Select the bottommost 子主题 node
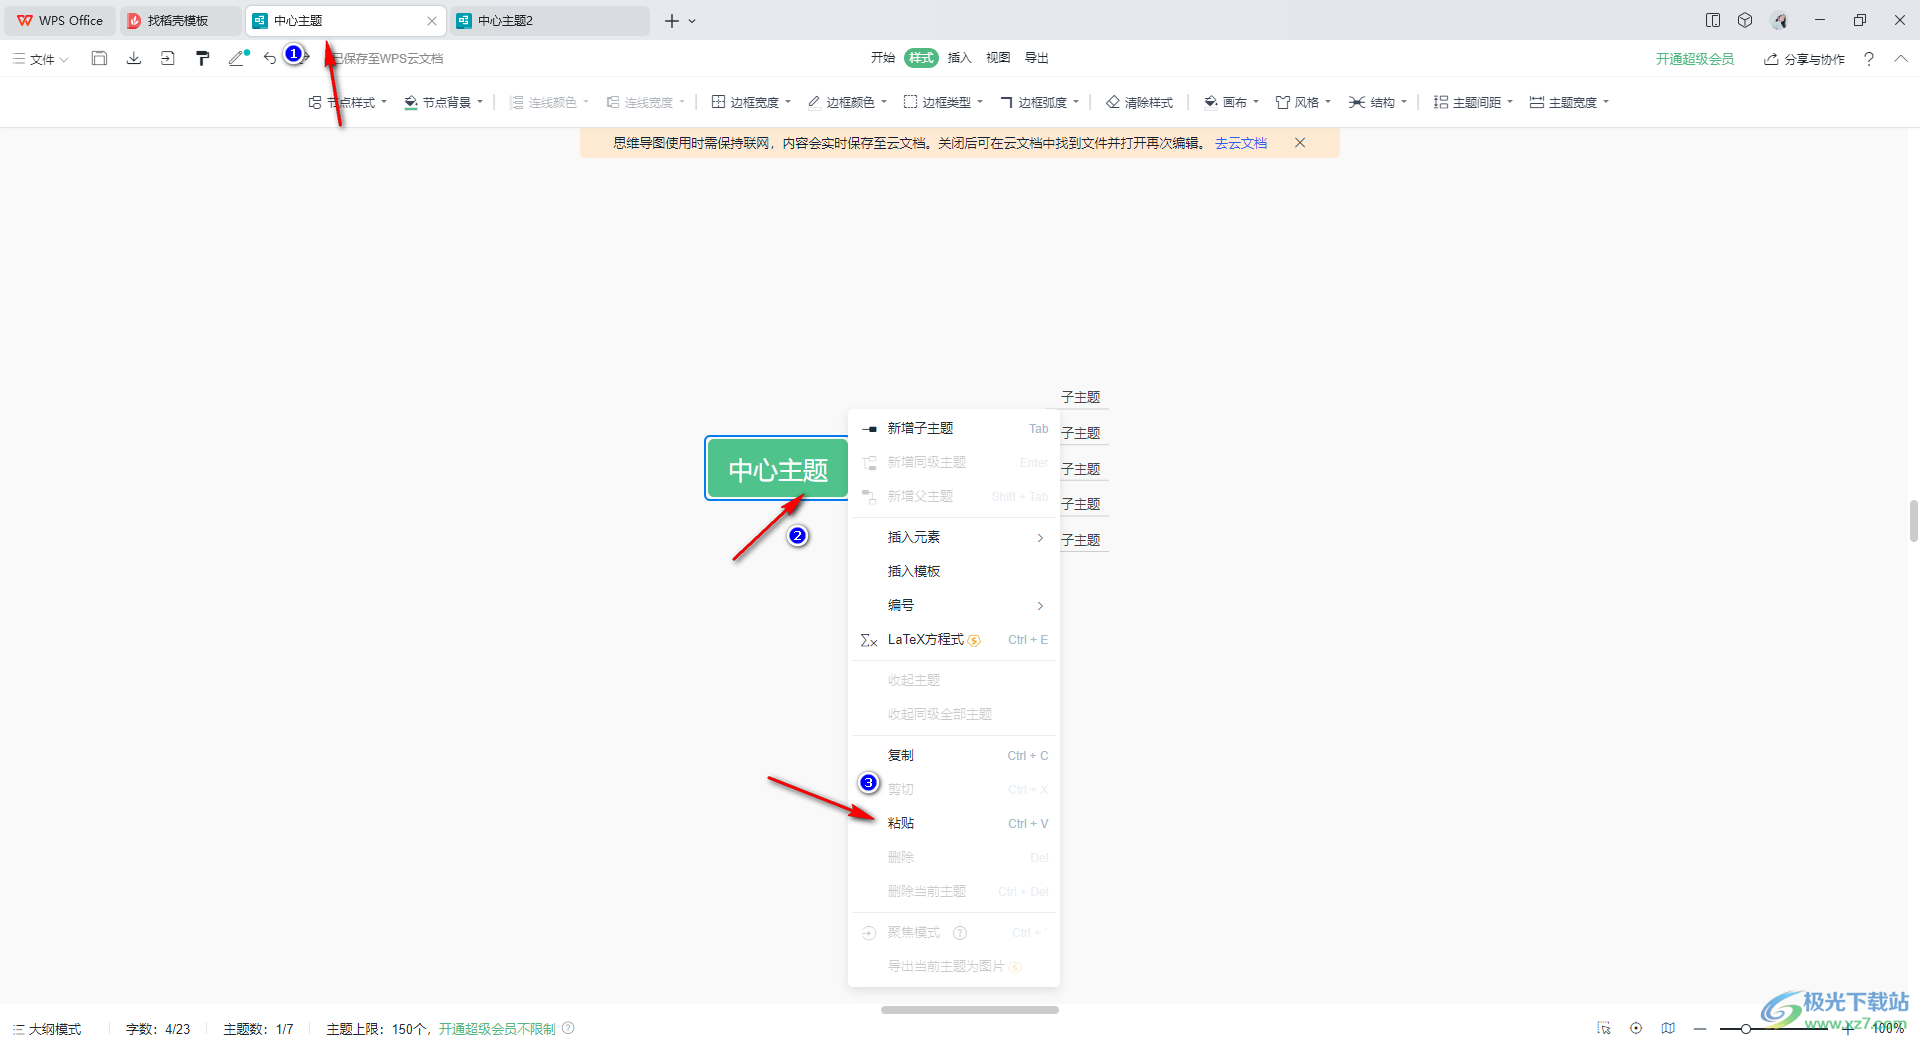This screenshot has height=1040, width=1920. 1081,540
